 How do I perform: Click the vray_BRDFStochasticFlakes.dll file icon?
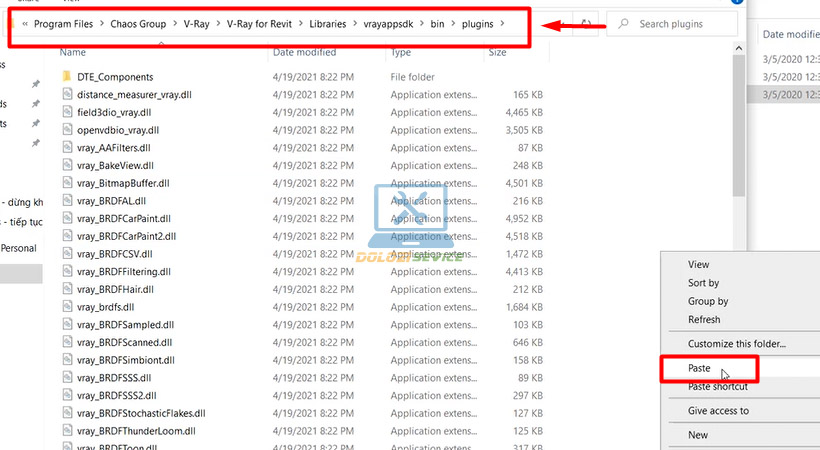66,413
